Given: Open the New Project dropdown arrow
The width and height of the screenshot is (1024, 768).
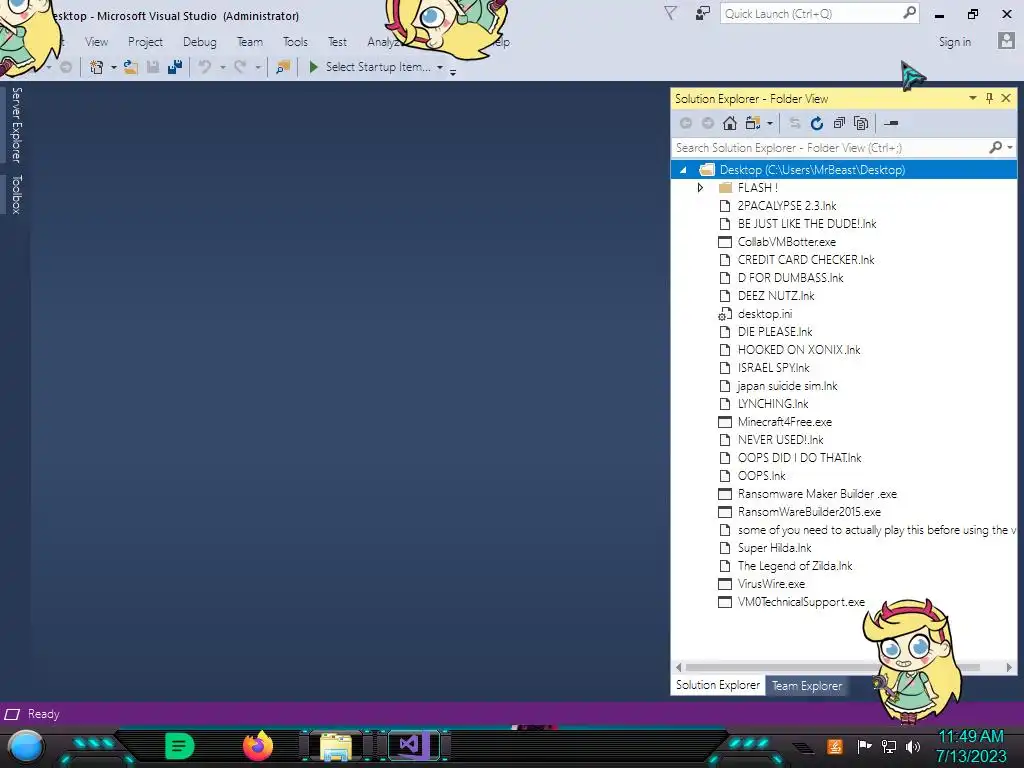Looking at the screenshot, I should tap(114, 67).
